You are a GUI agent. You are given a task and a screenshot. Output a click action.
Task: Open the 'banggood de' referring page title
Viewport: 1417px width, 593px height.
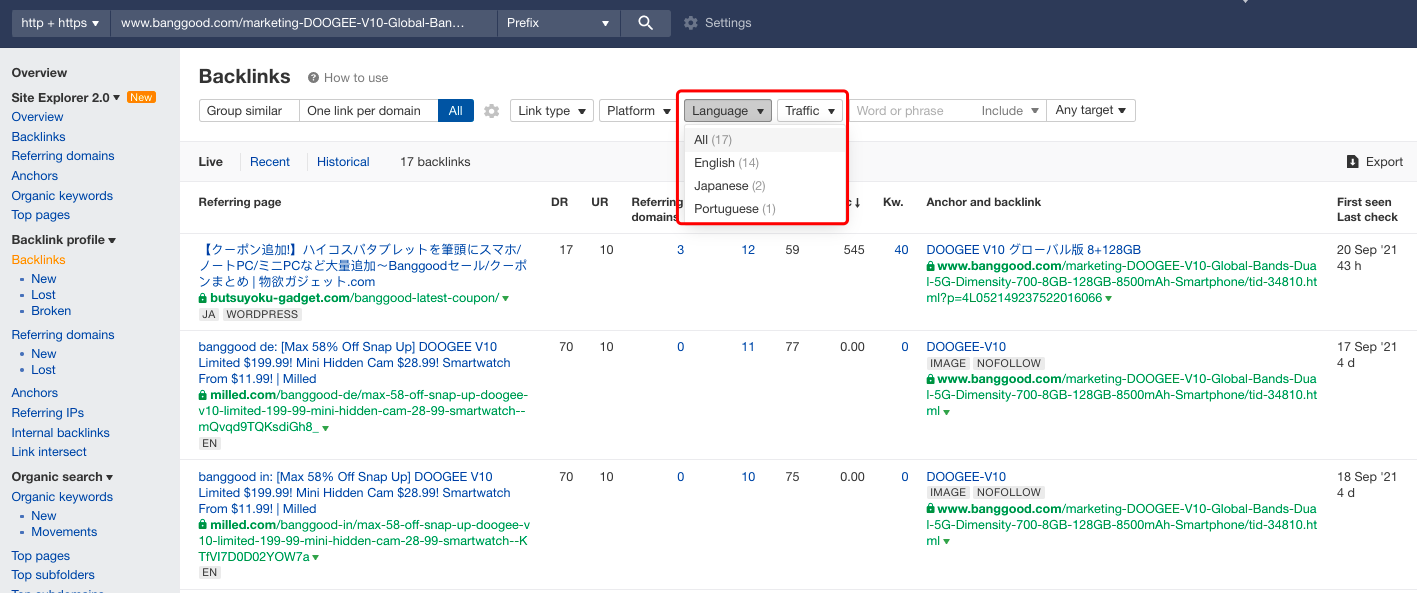355,363
